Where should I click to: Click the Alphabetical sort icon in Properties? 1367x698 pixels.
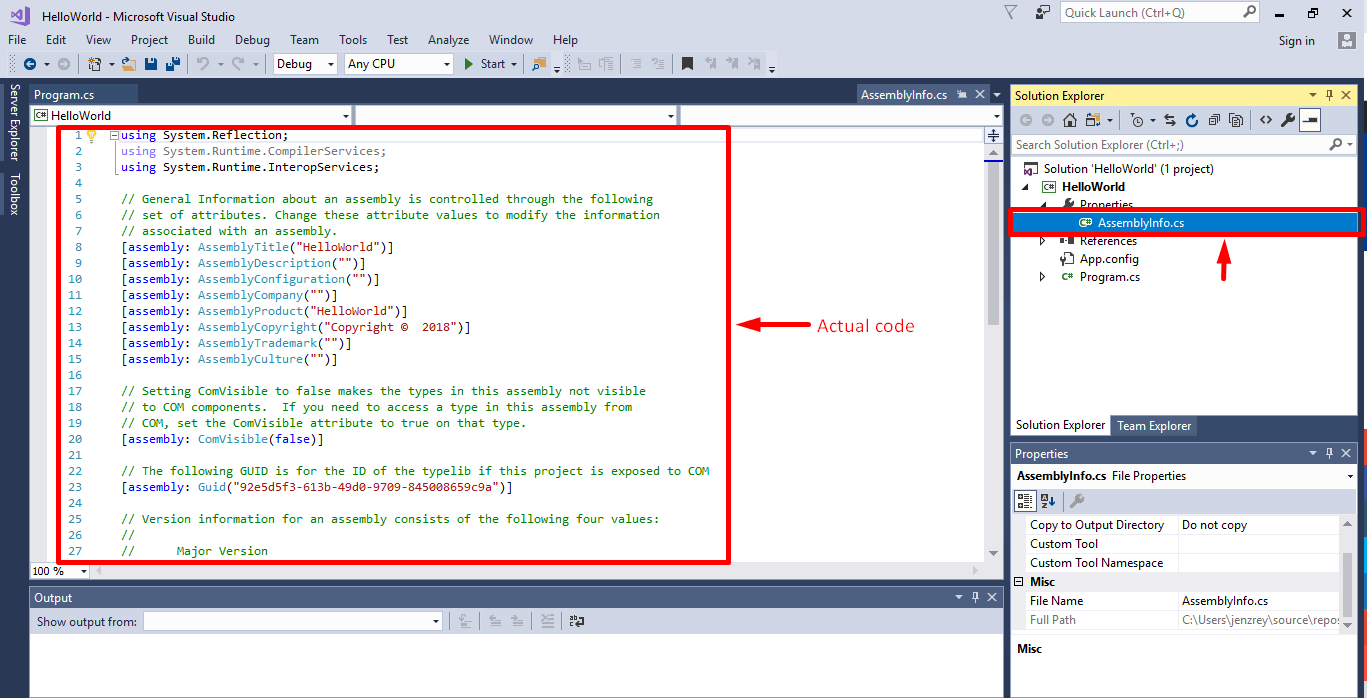point(1047,501)
